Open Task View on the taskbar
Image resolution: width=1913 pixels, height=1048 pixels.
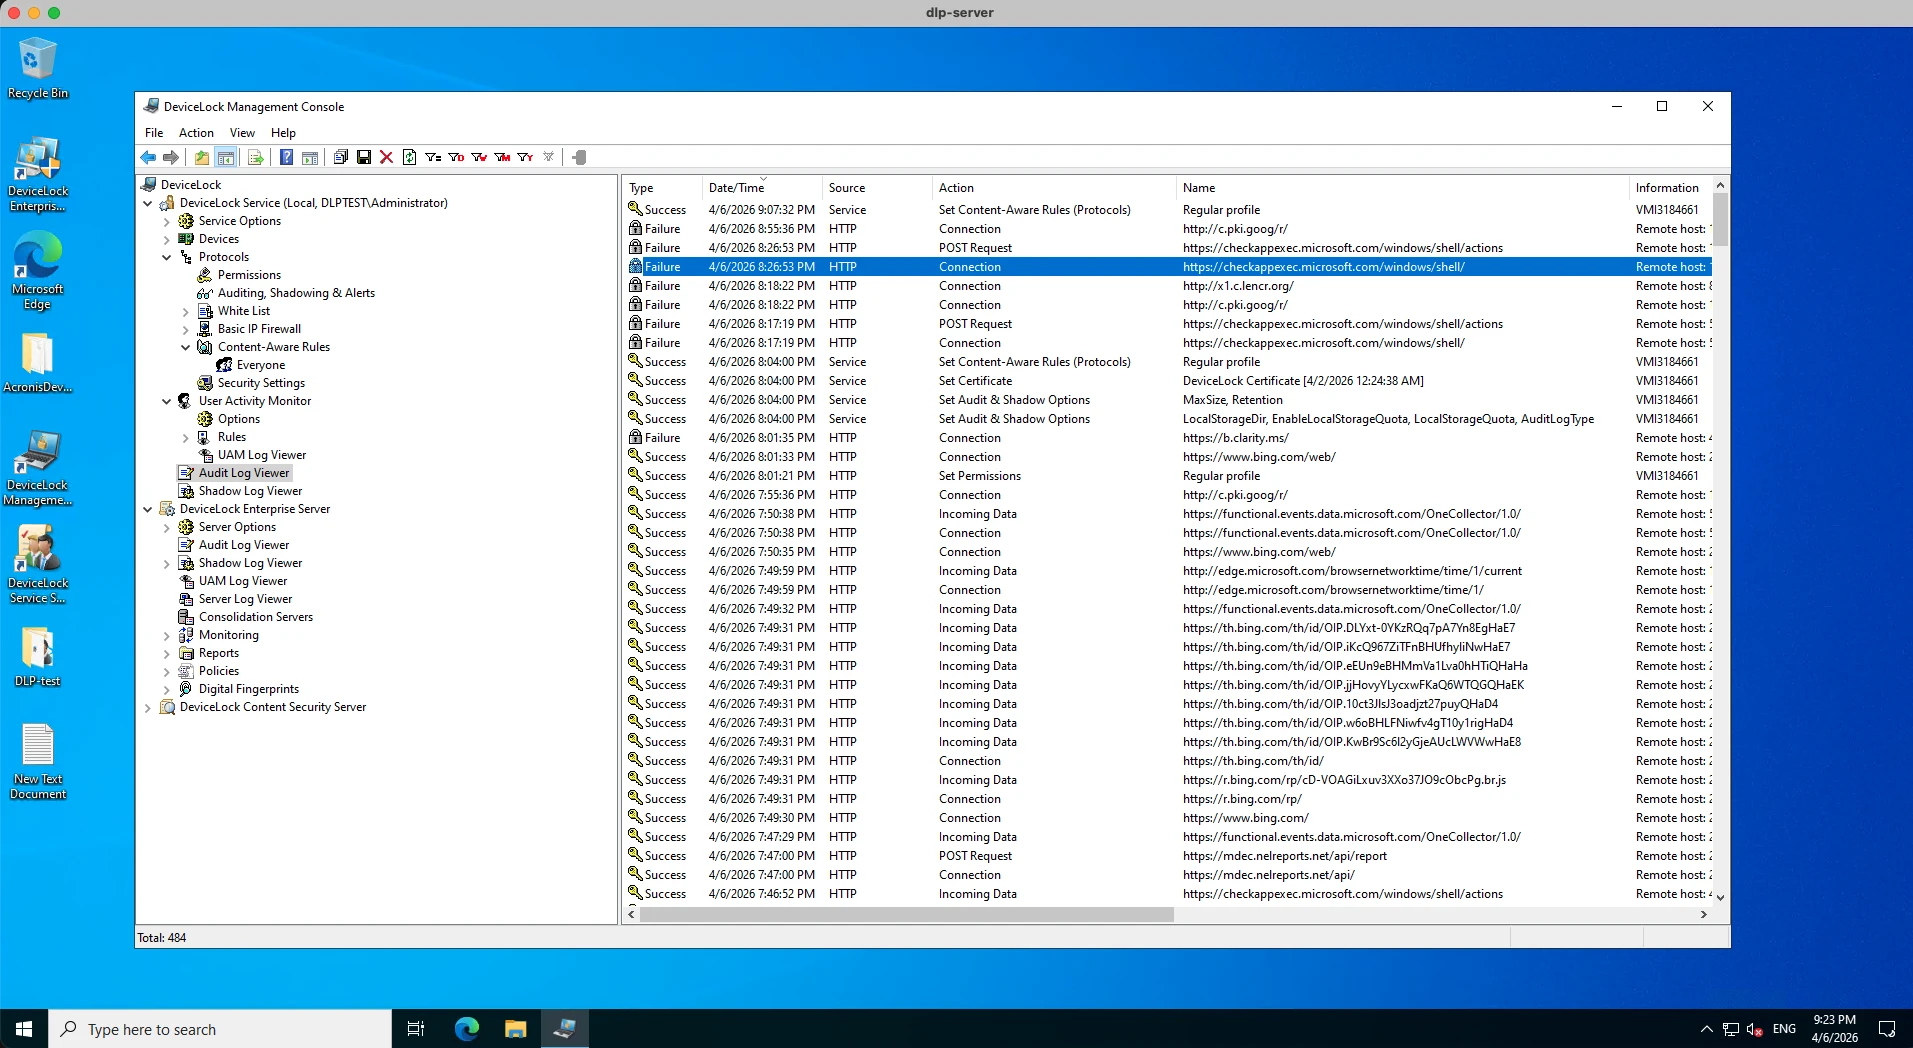tap(416, 1028)
